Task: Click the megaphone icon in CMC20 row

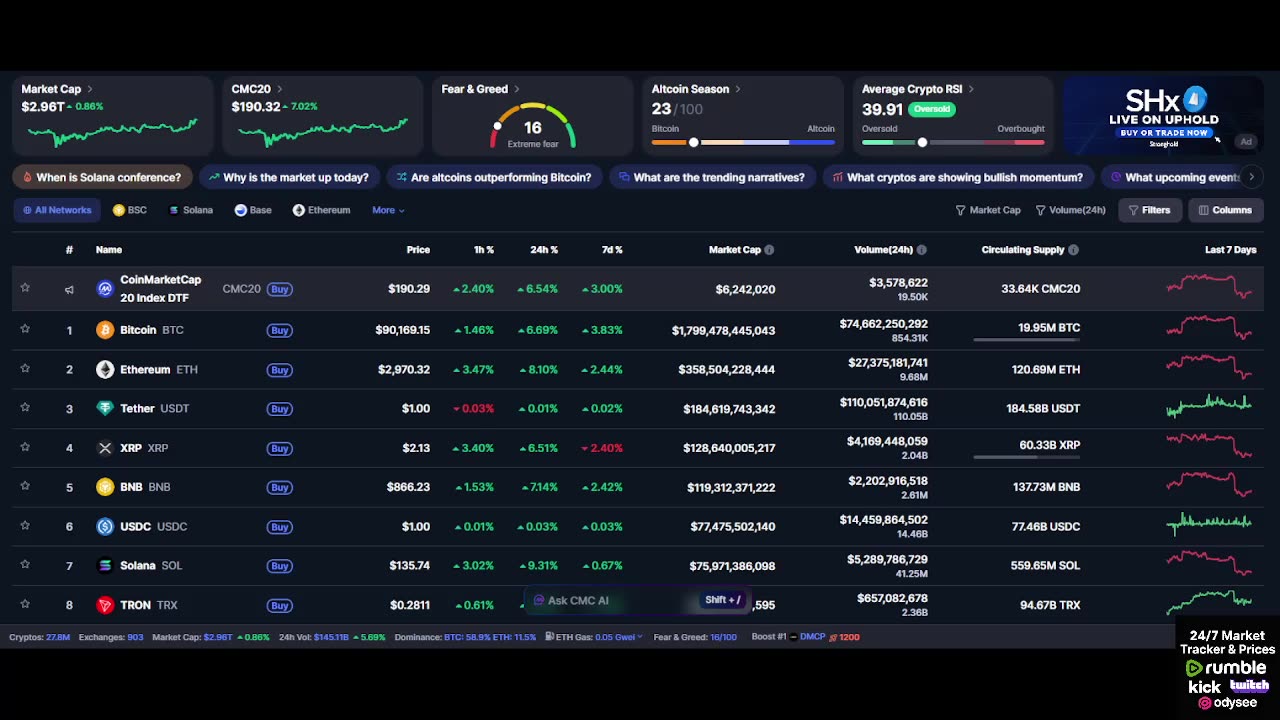Action: pos(69,290)
